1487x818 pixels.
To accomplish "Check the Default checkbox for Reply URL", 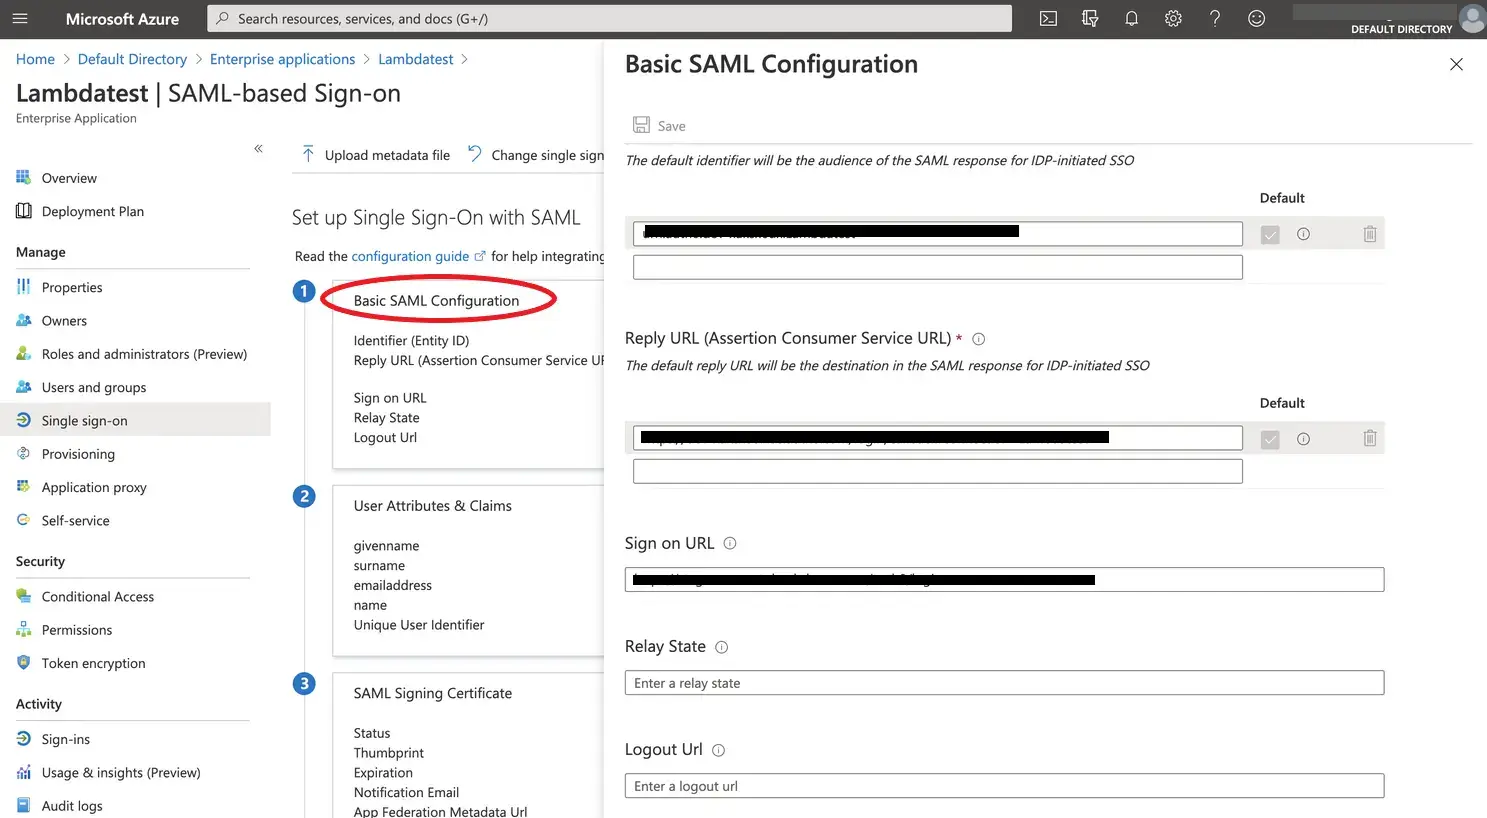I will 1269,438.
